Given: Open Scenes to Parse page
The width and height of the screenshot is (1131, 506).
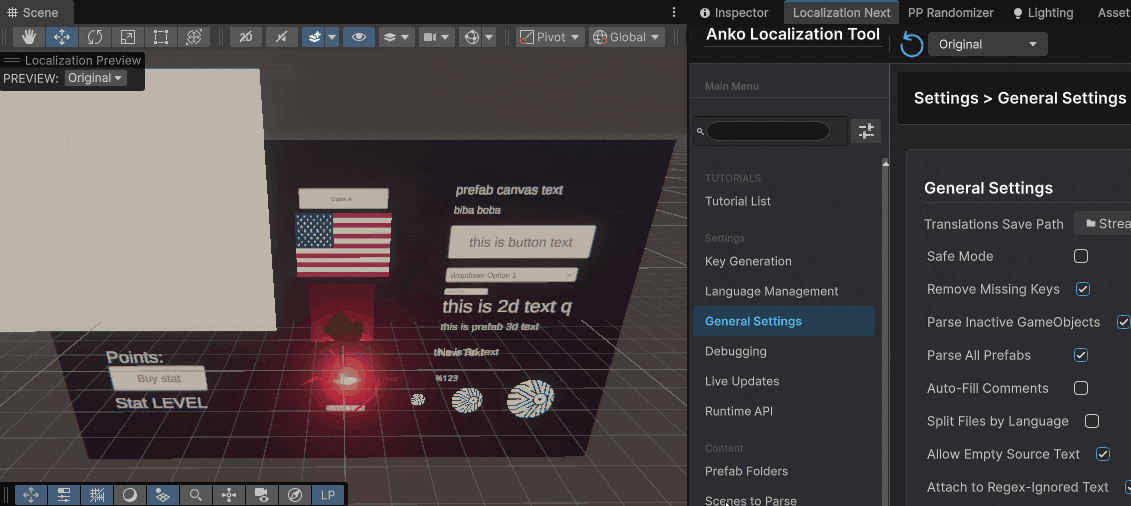Looking at the screenshot, I should pyautogui.click(x=750, y=500).
